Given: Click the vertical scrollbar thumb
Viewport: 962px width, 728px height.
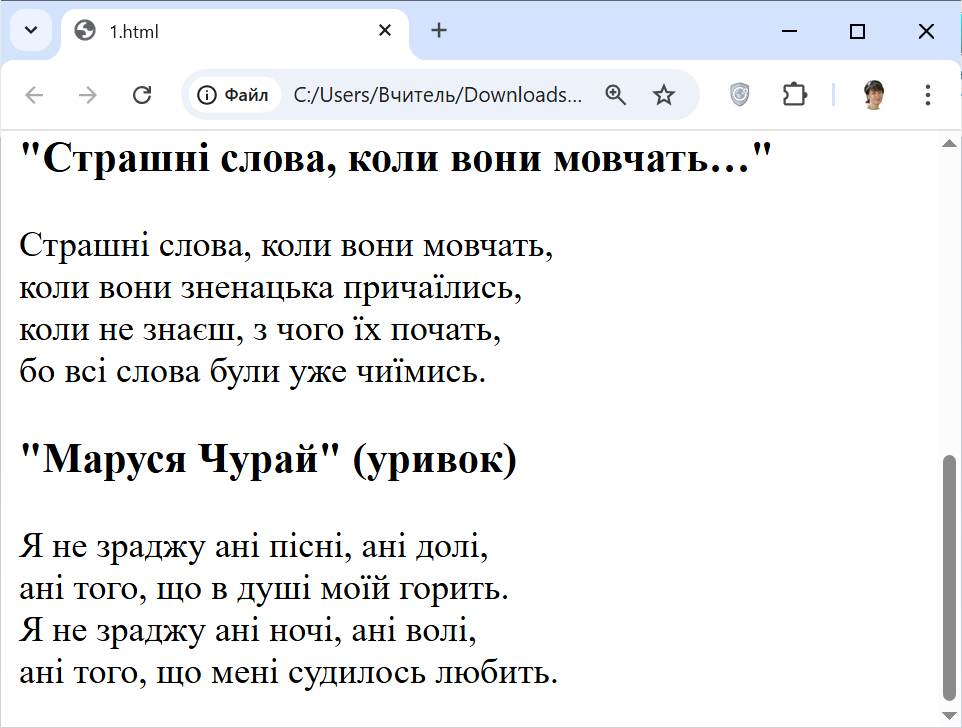Looking at the screenshot, I should coord(949,578).
